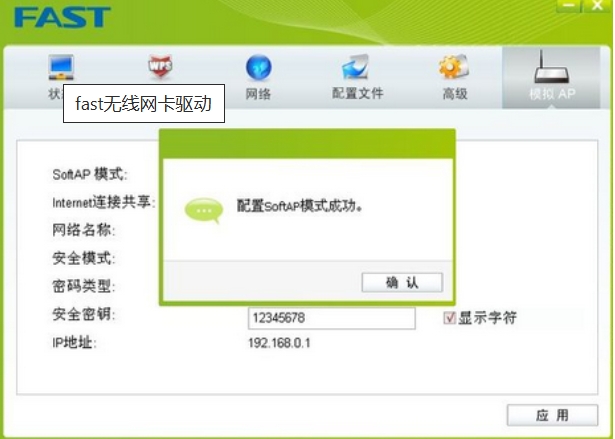Screen dimensions: 615x439
Task: Select the Soft AP router icon
Action: click(x=551, y=67)
